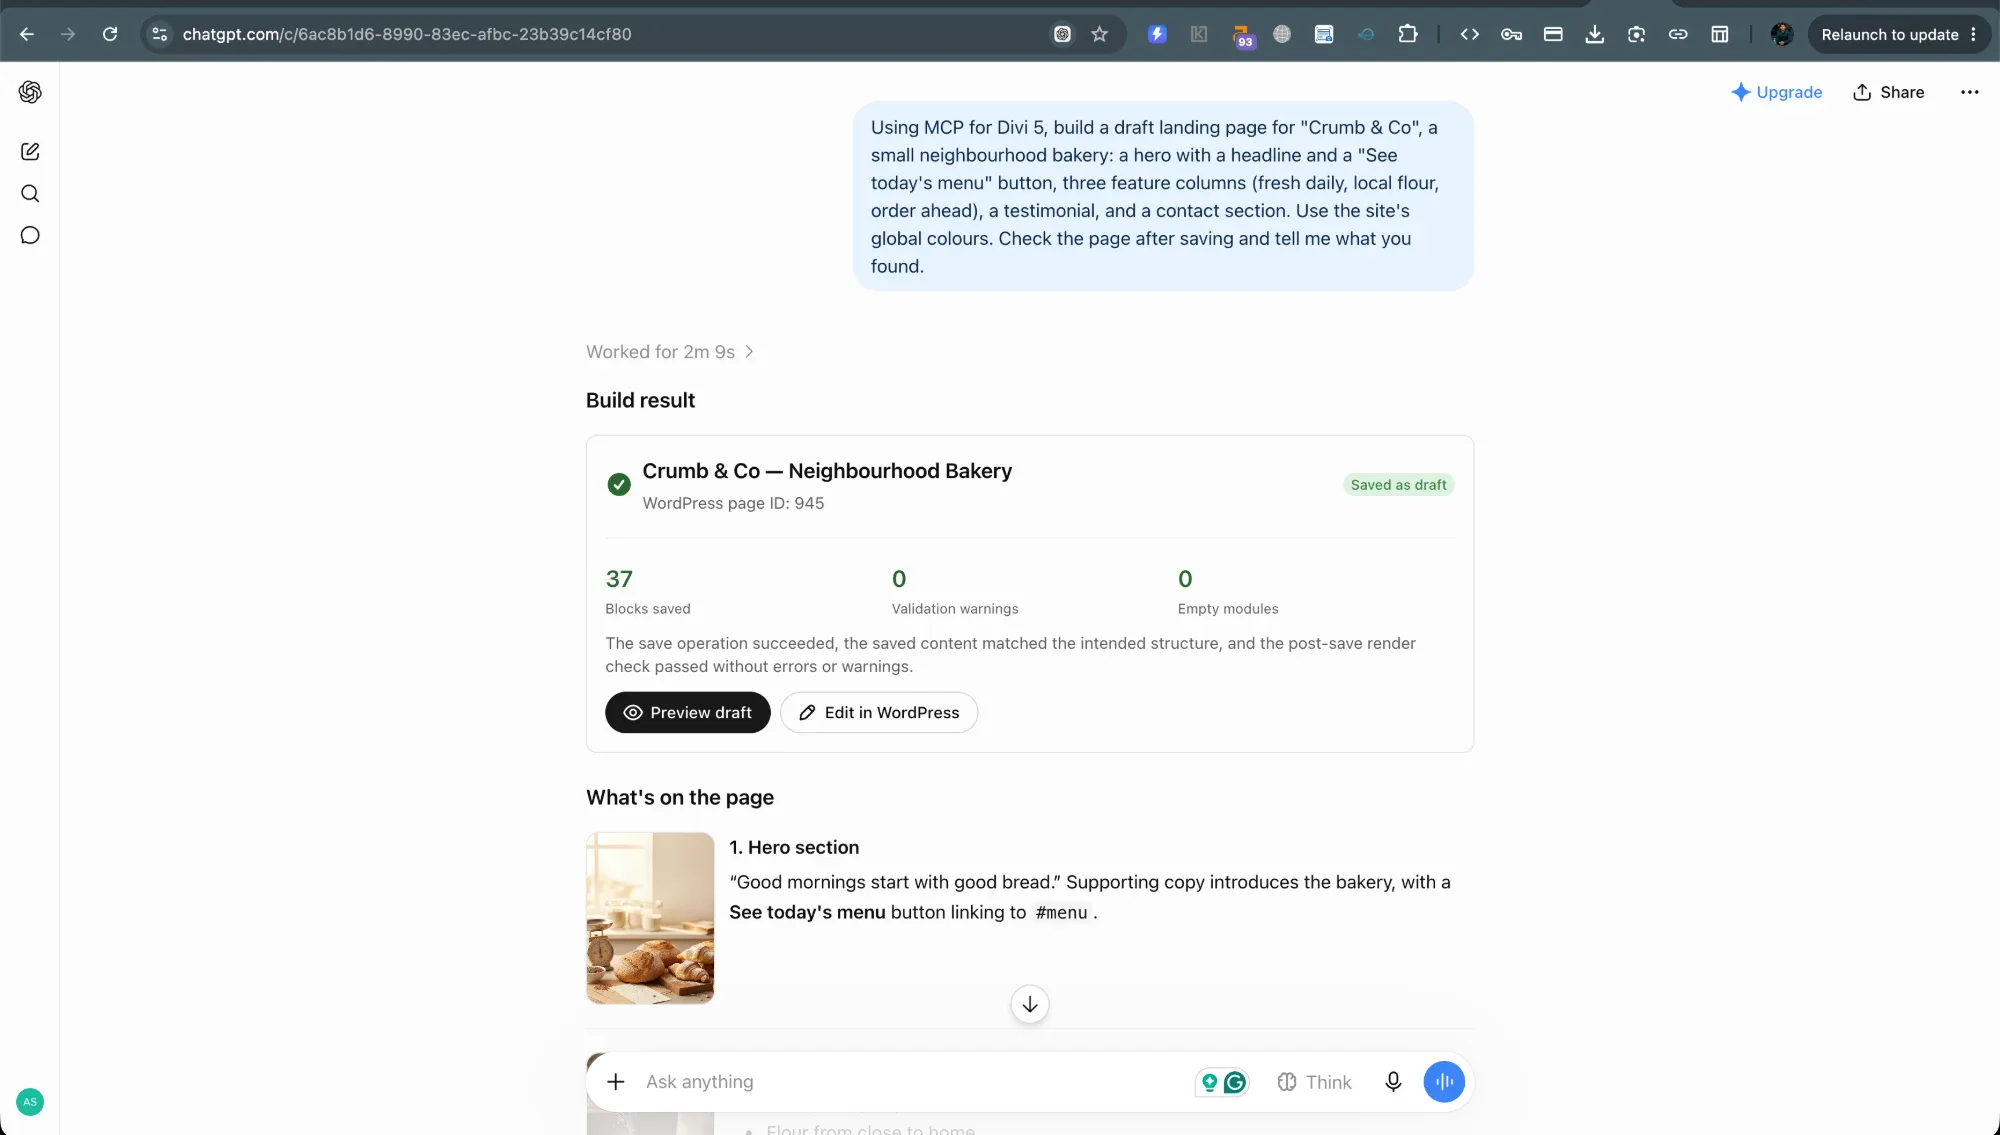Share this conversation

click(1888, 92)
